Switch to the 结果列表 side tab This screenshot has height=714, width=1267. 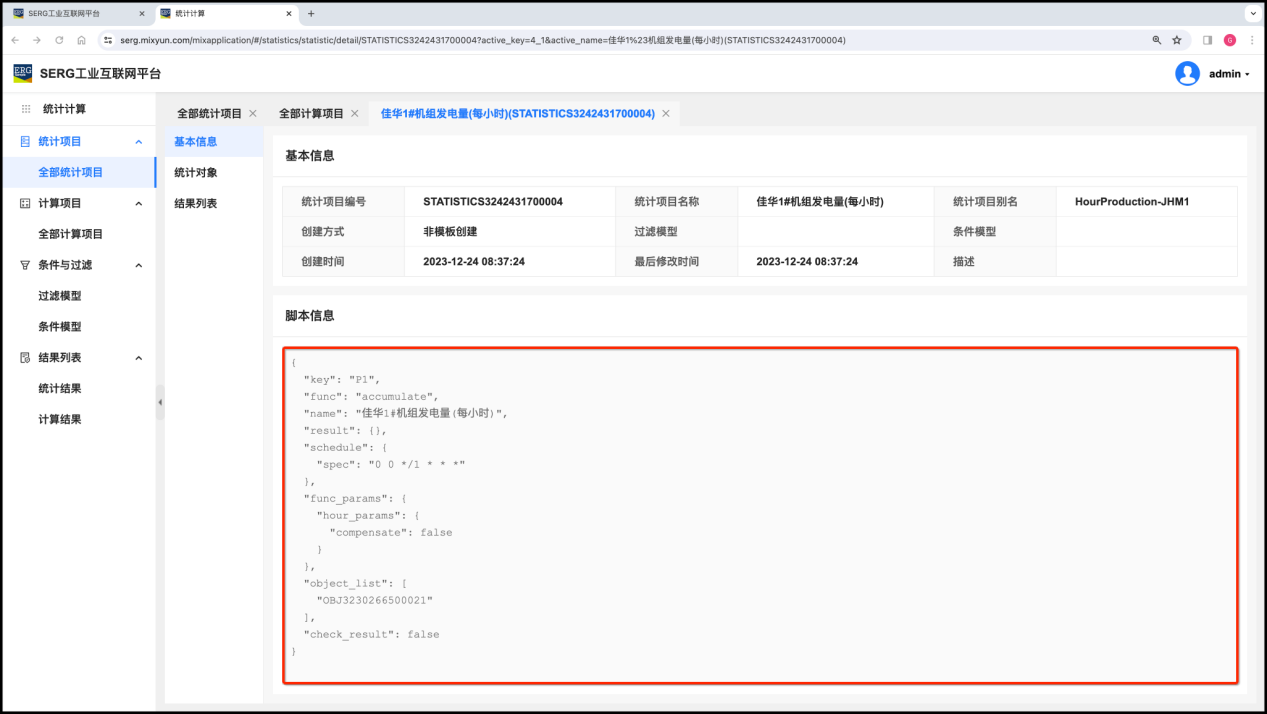point(196,204)
